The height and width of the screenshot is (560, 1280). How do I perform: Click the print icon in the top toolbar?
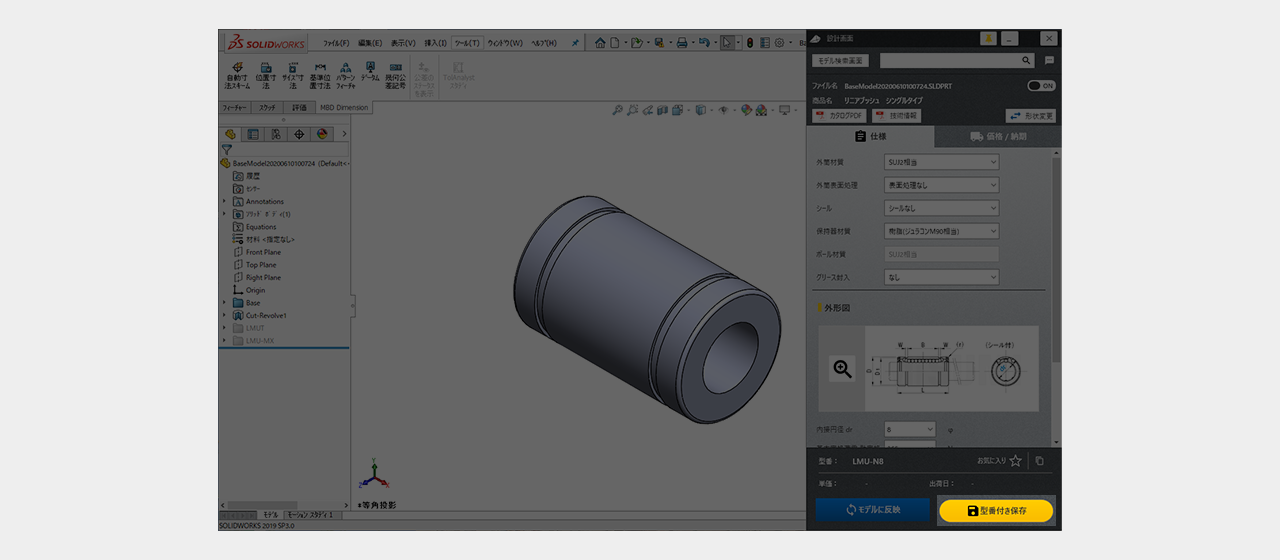tap(681, 43)
